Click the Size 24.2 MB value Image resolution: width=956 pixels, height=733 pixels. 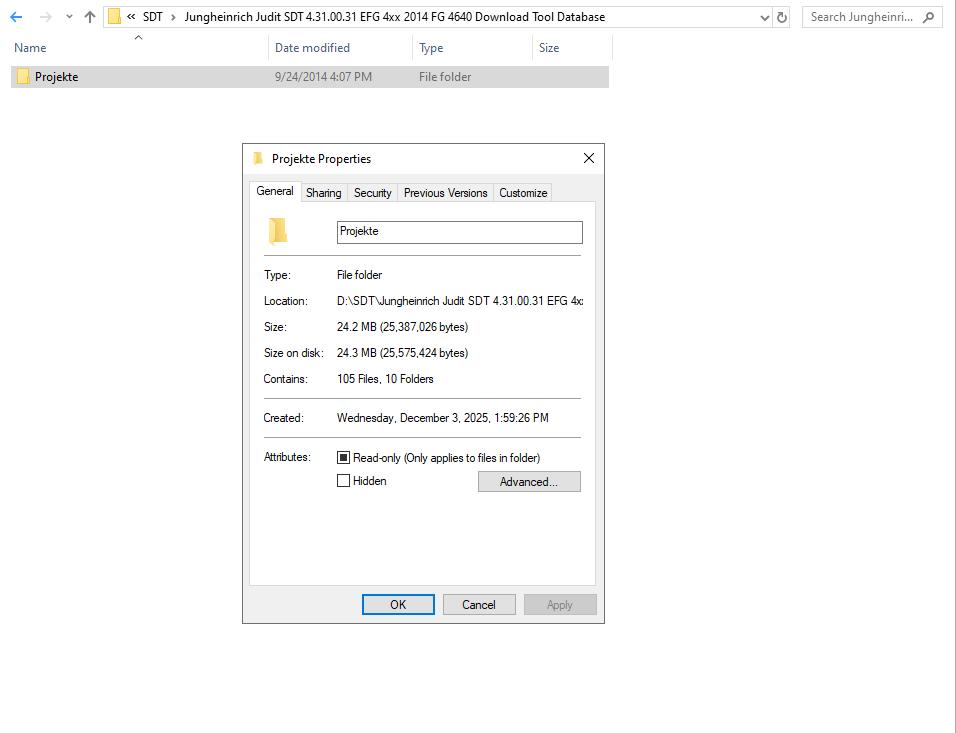point(402,327)
